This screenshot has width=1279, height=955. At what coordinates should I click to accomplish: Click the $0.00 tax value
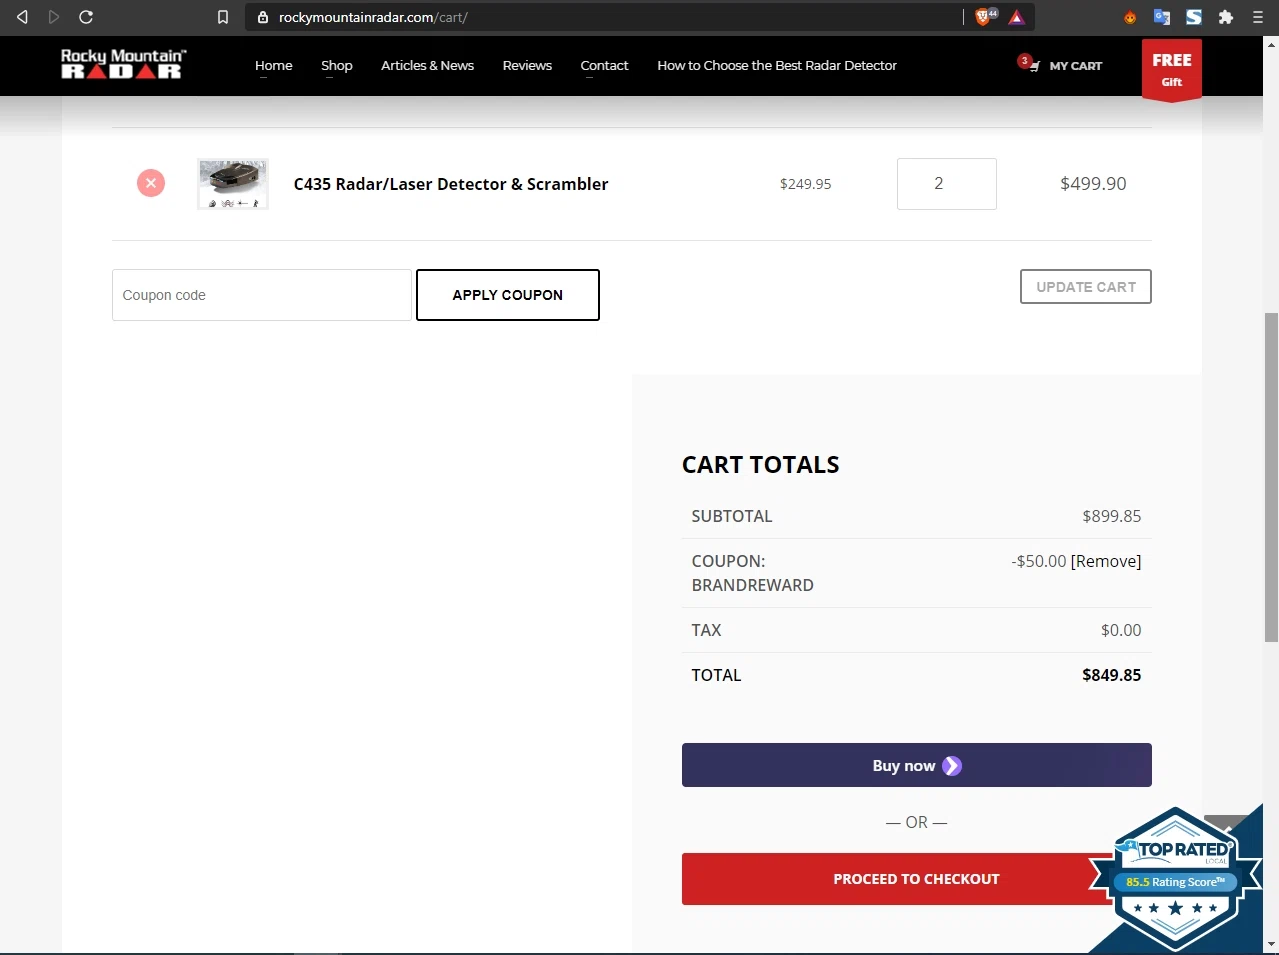click(x=1121, y=630)
